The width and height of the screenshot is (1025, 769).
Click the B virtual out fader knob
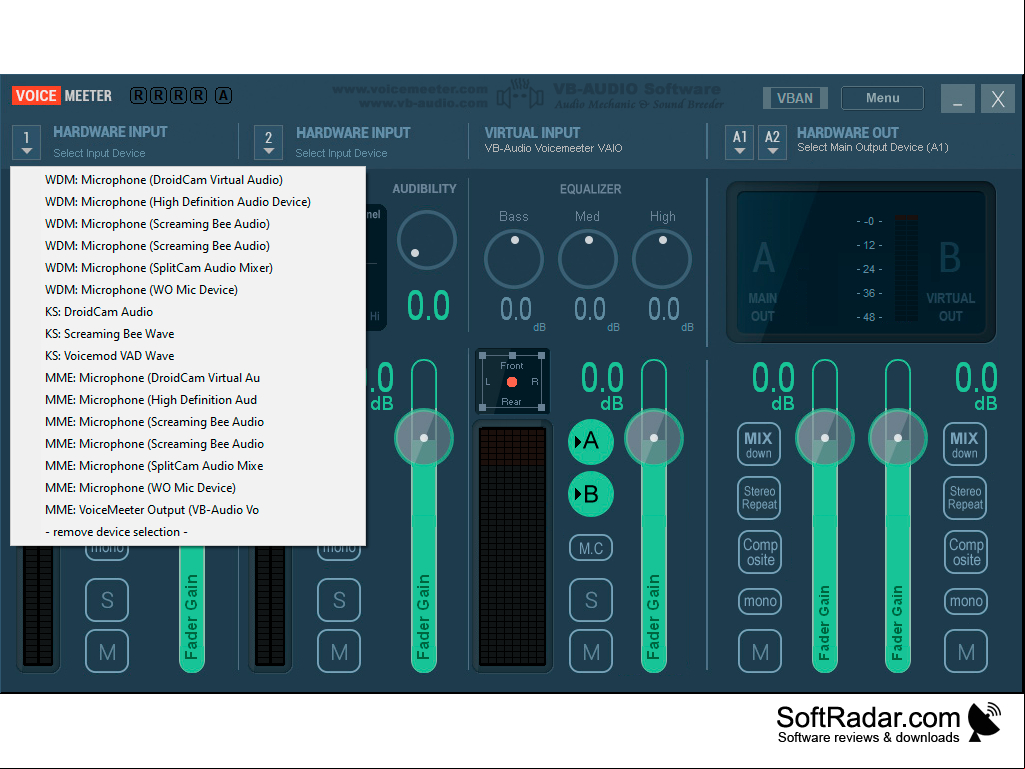click(898, 438)
